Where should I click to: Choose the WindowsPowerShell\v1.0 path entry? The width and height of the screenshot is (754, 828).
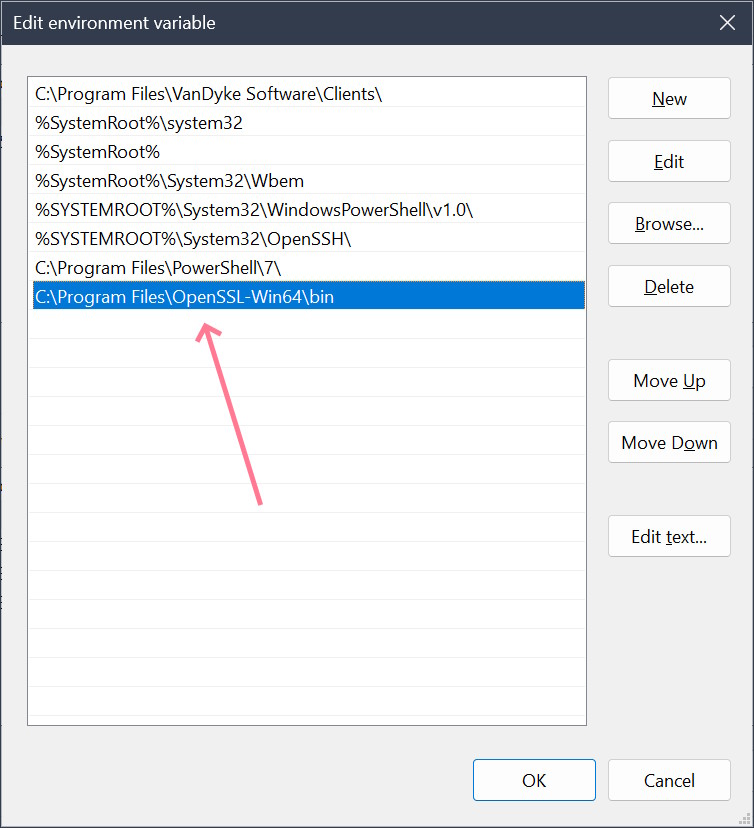(254, 210)
